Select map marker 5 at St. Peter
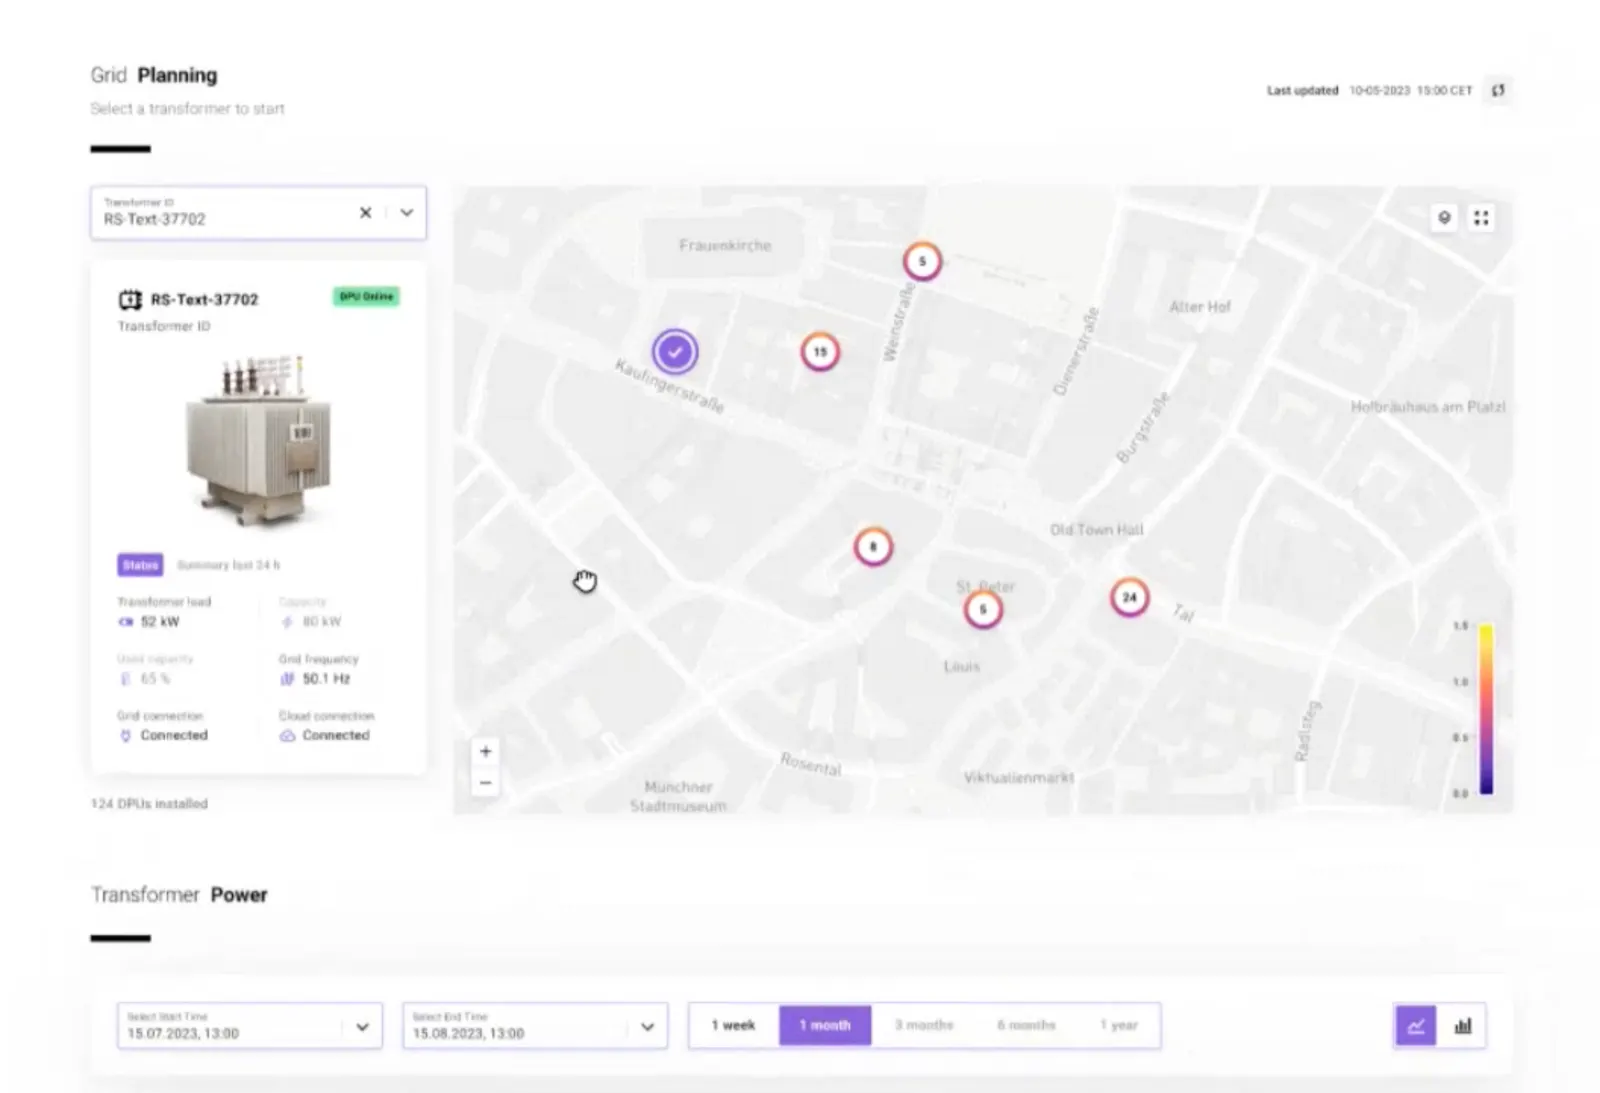1600x1093 pixels. pyautogui.click(x=983, y=609)
